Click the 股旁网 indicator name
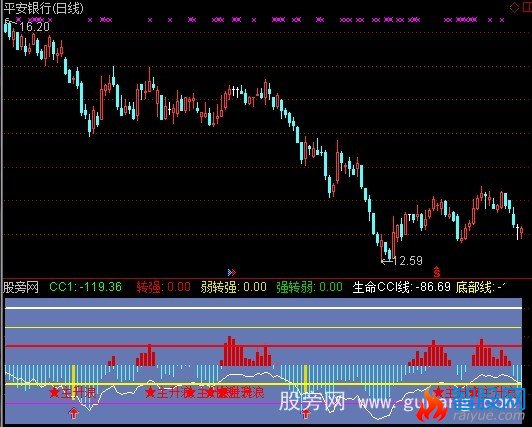The image size is (532, 427). pos(21,288)
